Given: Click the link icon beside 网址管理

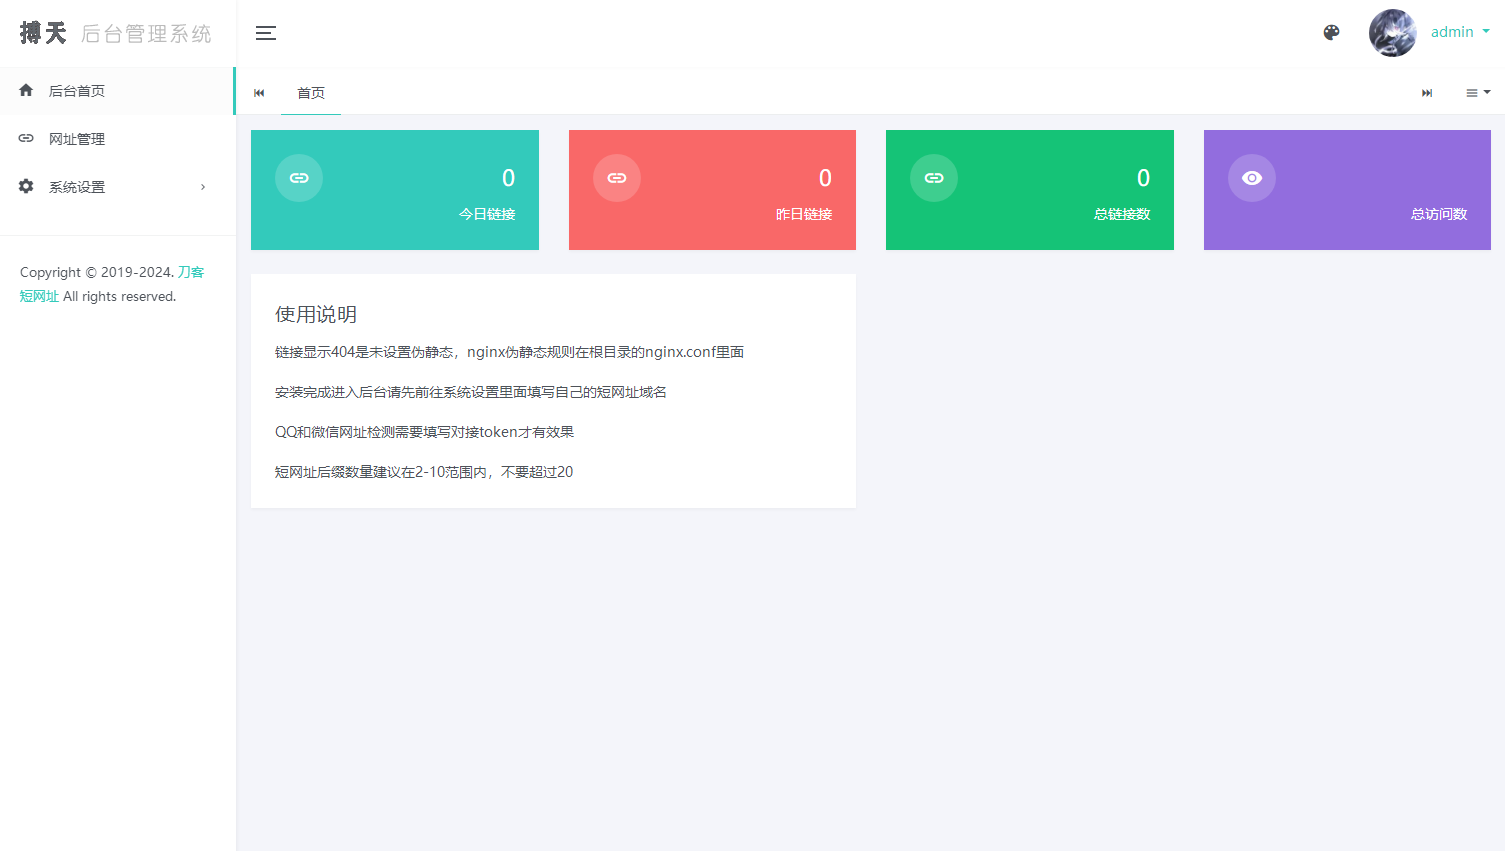Looking at the screenshot, I should (x=25, y=138).
